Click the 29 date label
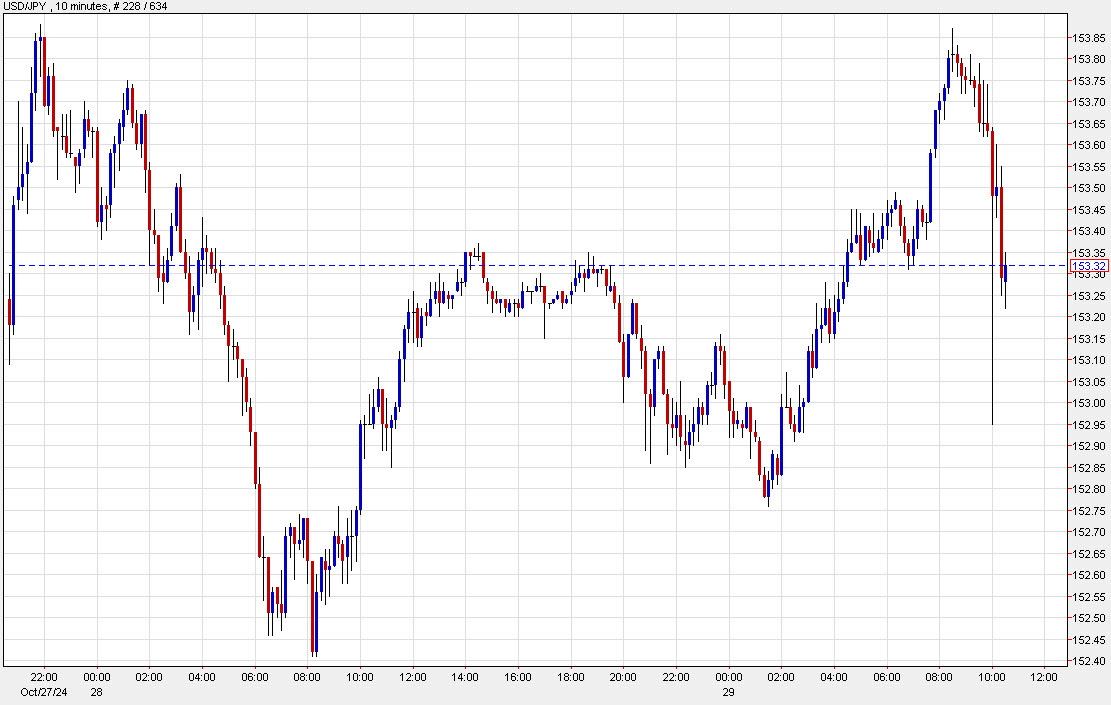 [728, 690]
